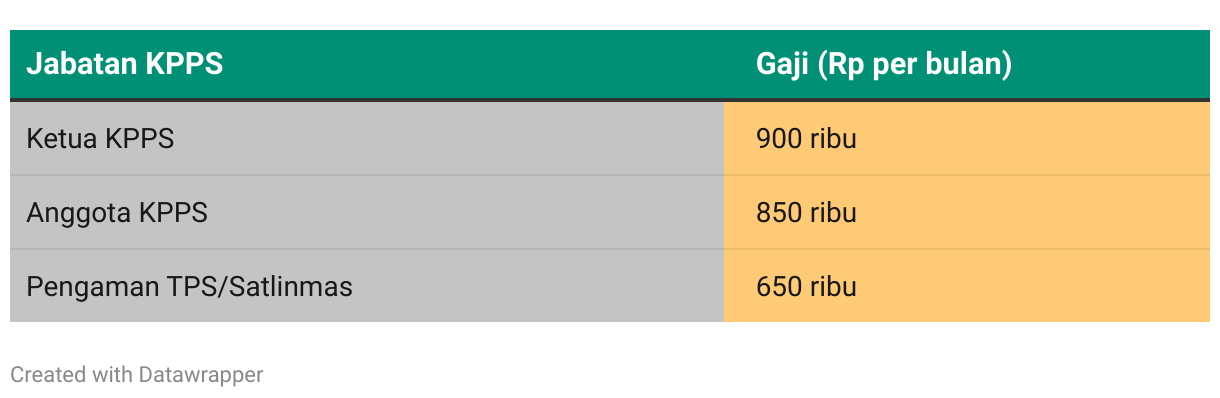Click the 650 ribu salary value
Image resolution: width=1220 pixels, height=398 pixels.
point(806,287)
